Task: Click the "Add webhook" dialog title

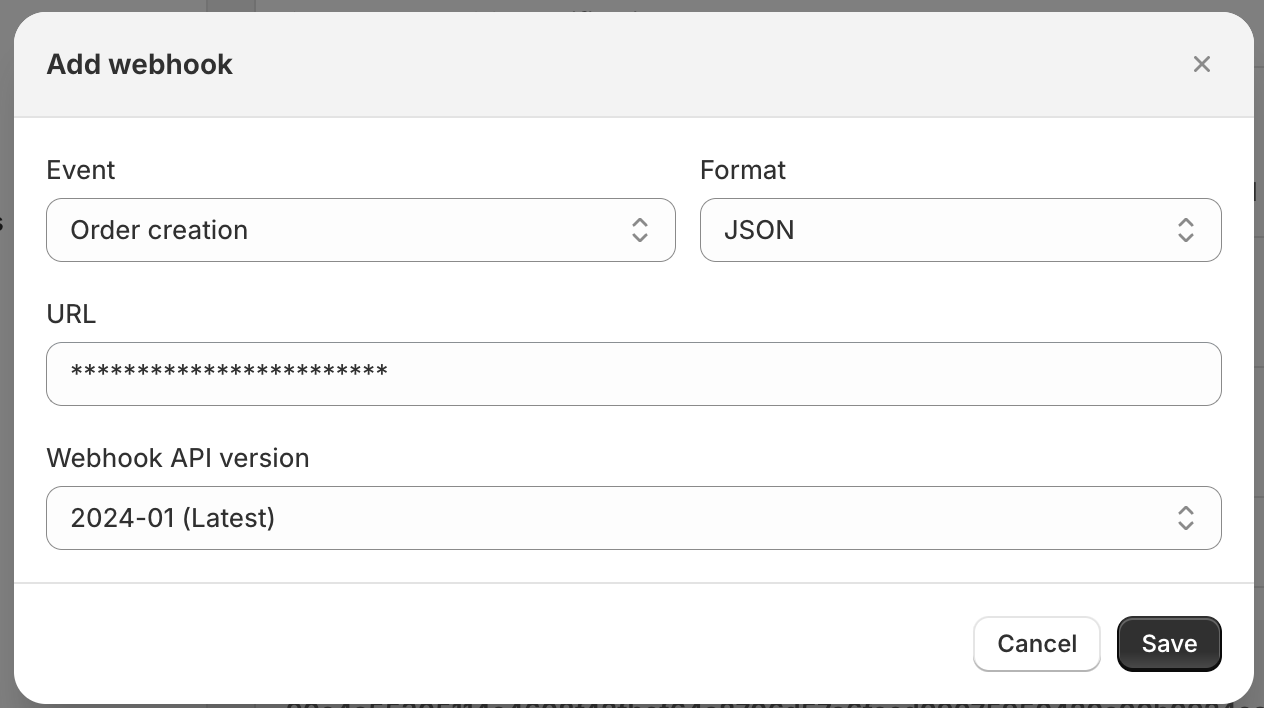Action: (x=140, y=64)
